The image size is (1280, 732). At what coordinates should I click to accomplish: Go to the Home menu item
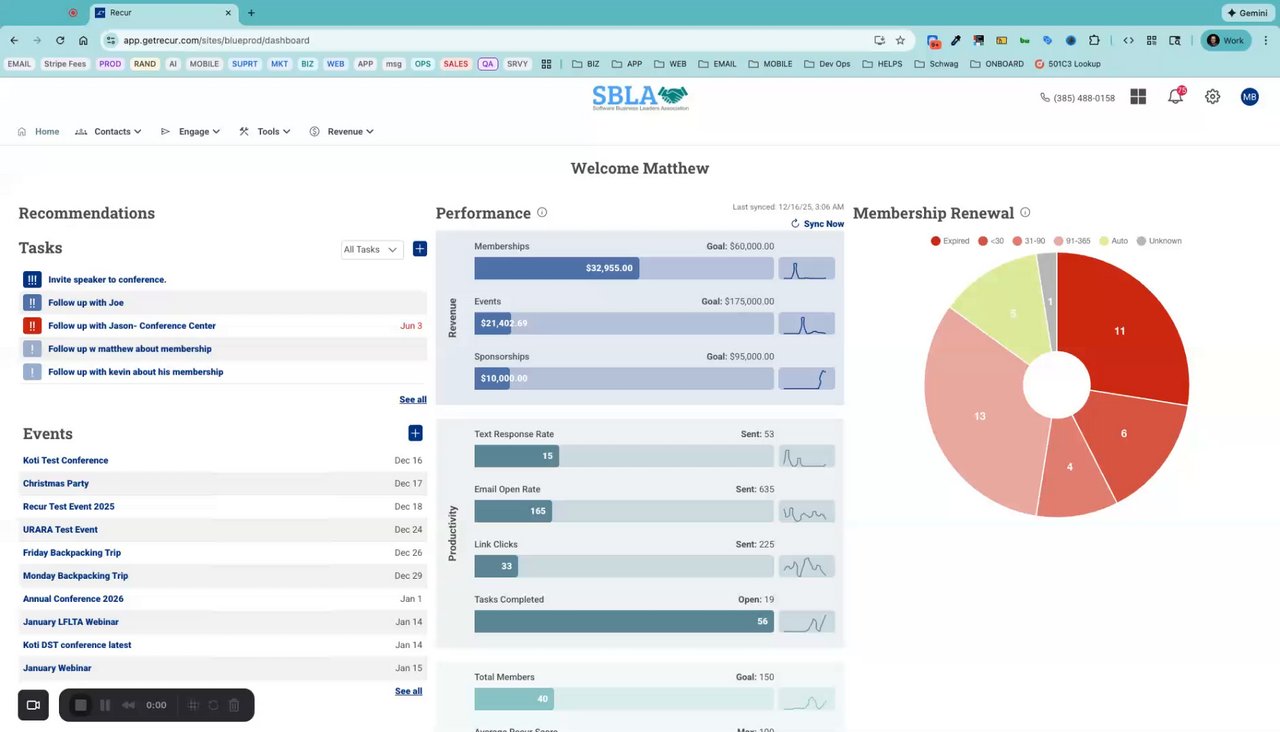point(39,131)
